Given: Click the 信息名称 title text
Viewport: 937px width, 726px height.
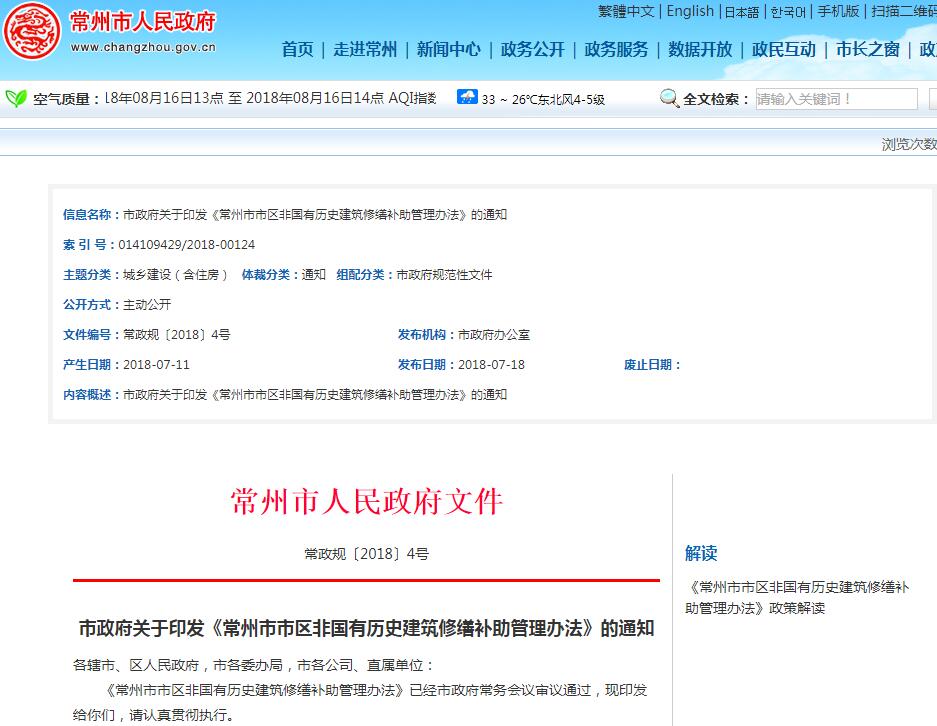Looking at the screenshot, I should [315, 215].
